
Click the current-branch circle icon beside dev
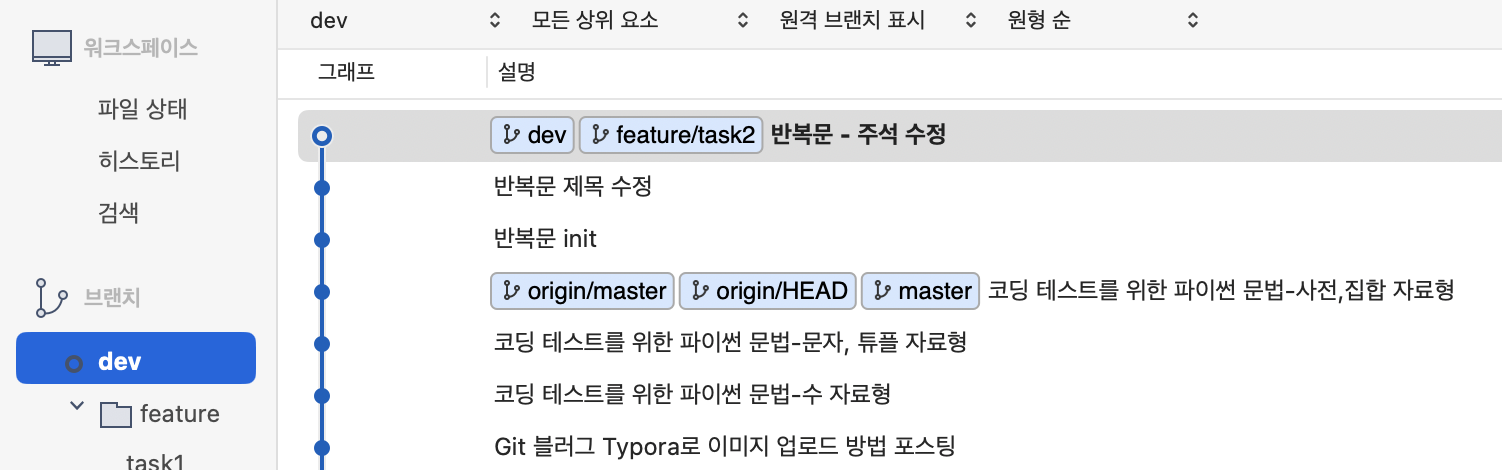74,363
